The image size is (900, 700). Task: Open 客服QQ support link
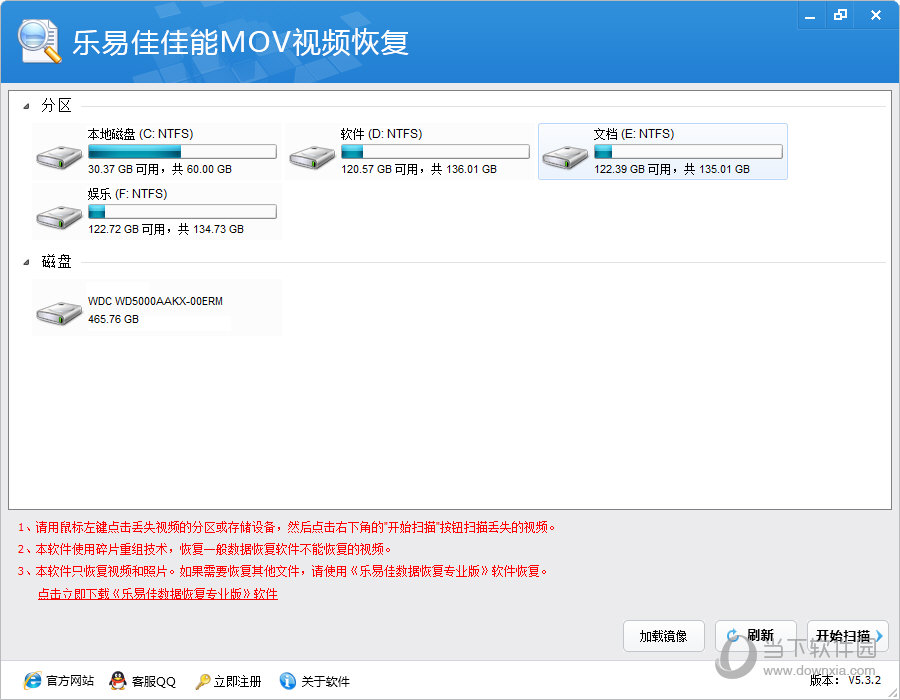154,681
